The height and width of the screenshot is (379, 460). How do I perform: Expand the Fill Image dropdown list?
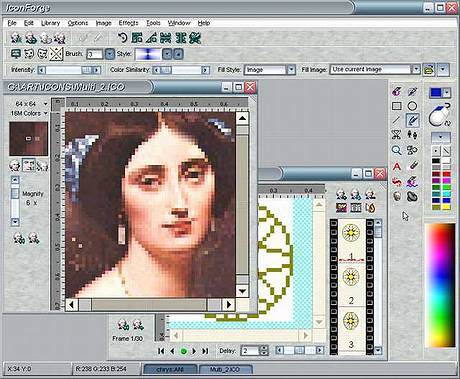click(x=415, y=69)
